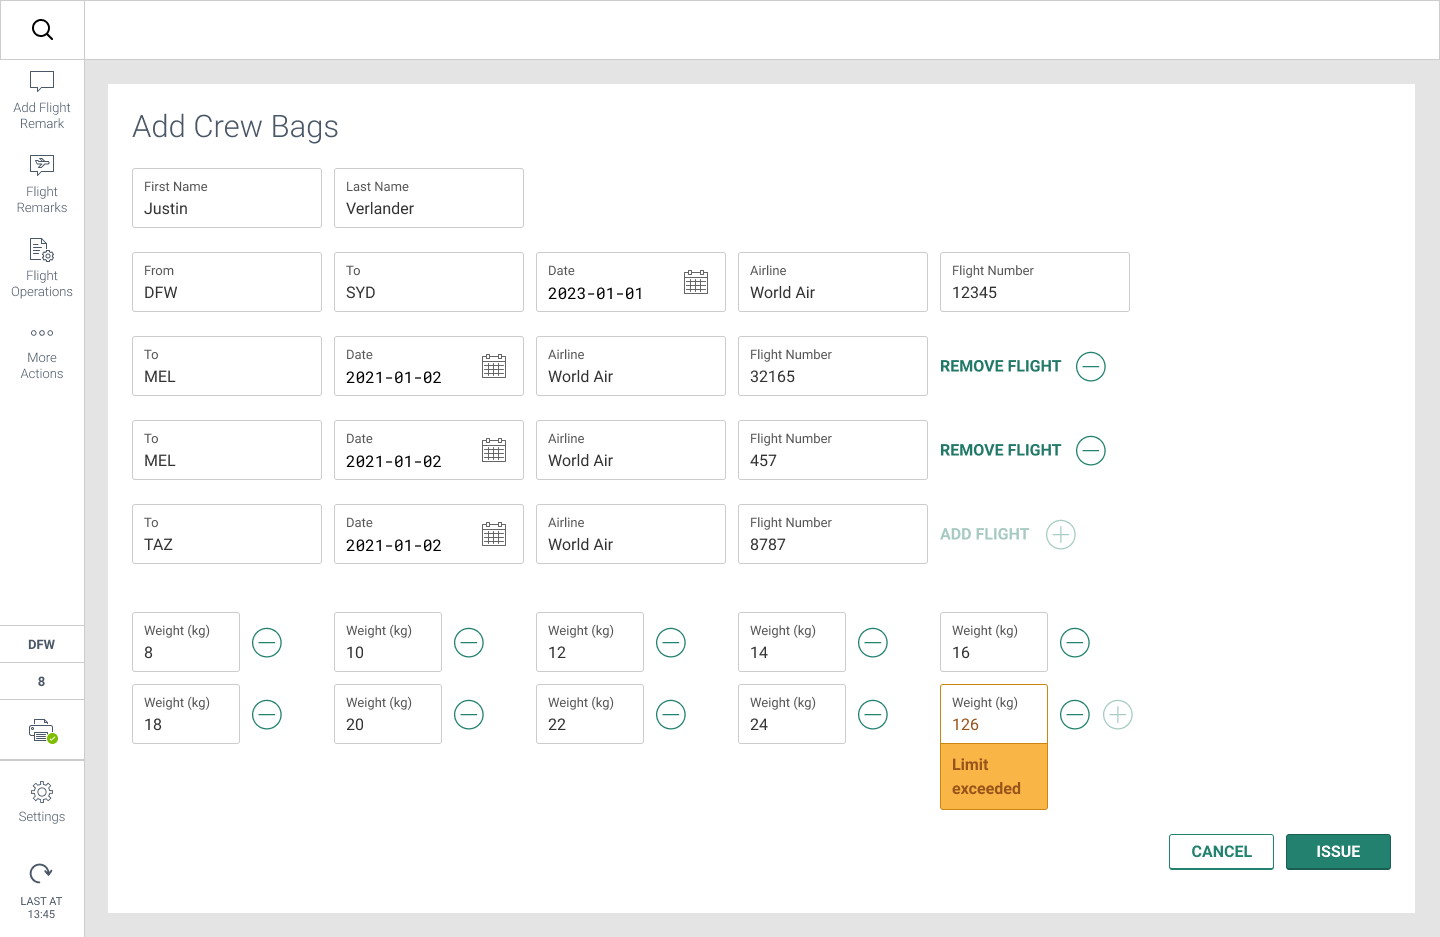Click the number 8 in sidebar
Screen dimensions: 1440x937
[42, 681]
